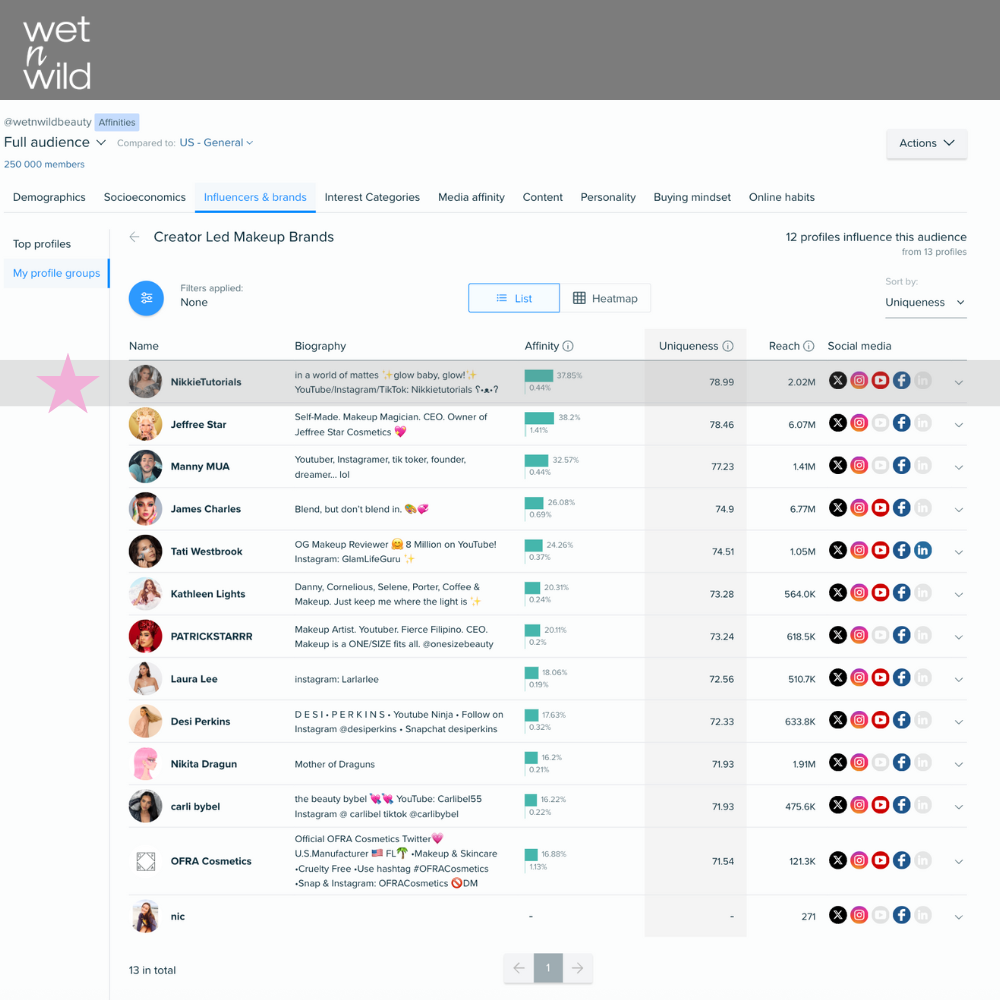Viewport: 1000px width, 1000px height.
Task: Open the Uniqueness info tooltip icon
Action: coord(728,346)
